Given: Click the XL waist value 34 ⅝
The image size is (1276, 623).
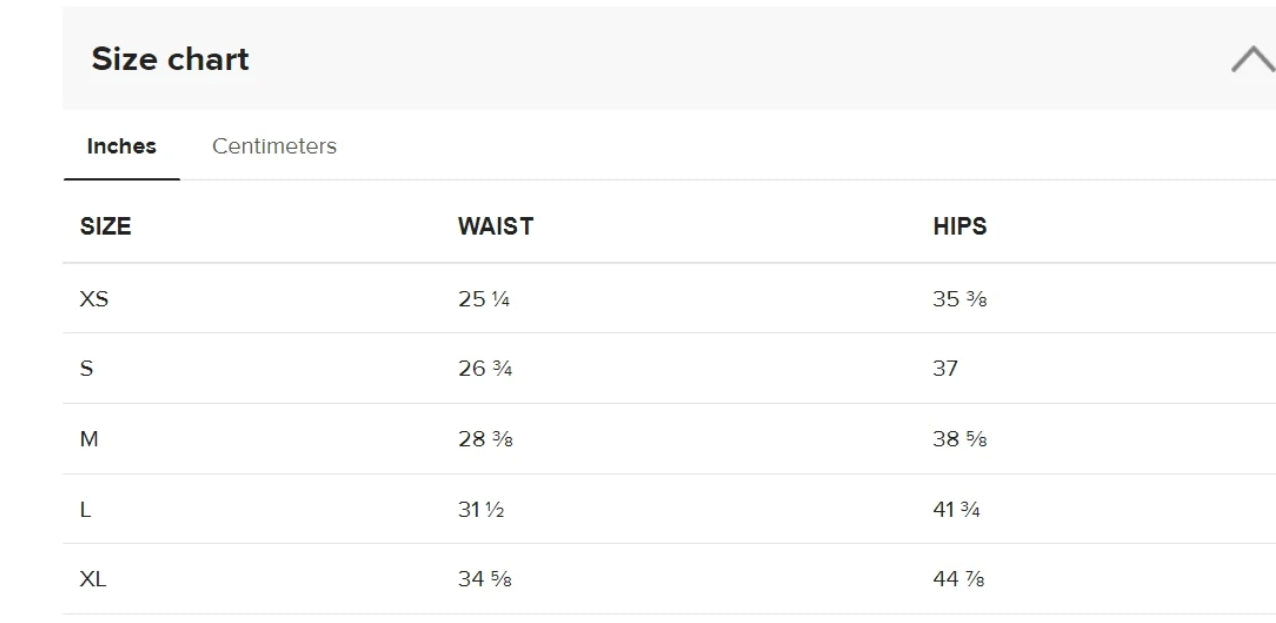Looking at the screenshot, I should [485, 579].
